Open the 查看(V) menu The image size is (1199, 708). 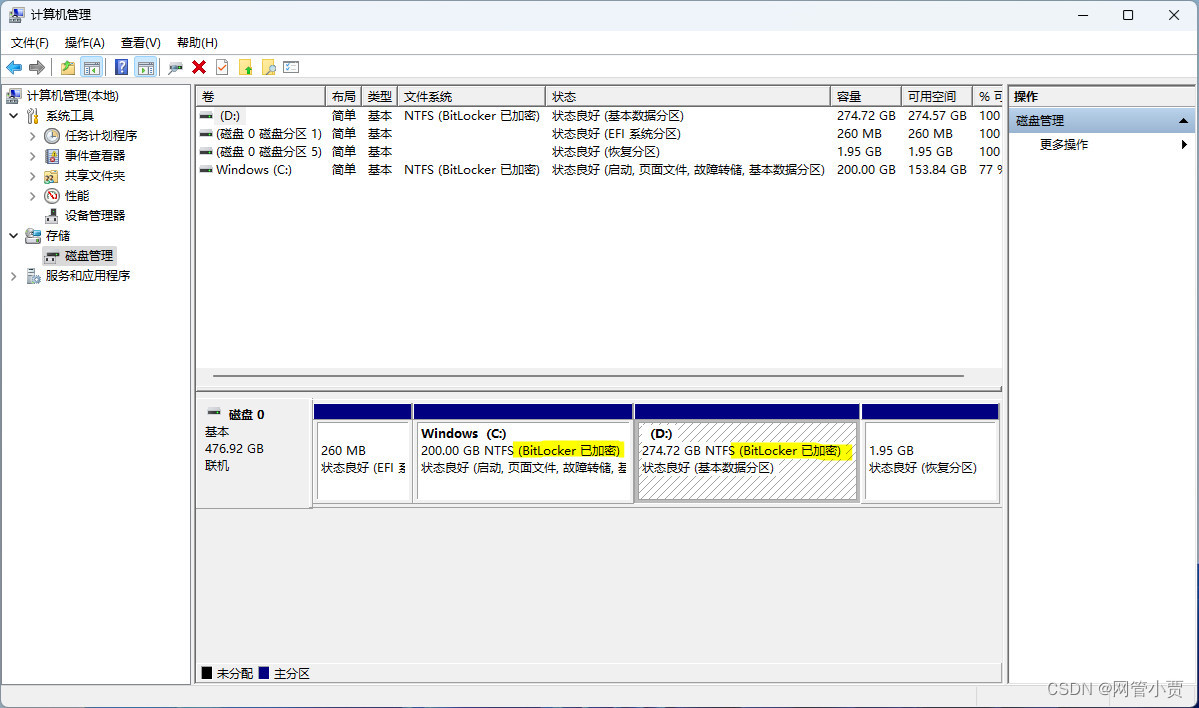click(141, 43)
